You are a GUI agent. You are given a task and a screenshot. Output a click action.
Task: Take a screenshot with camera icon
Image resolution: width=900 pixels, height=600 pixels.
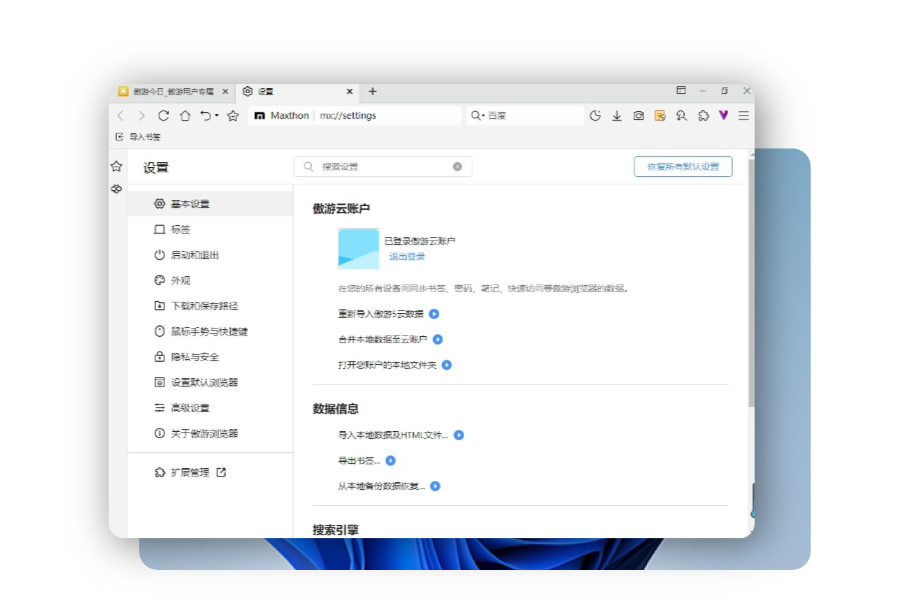[638, 115]
